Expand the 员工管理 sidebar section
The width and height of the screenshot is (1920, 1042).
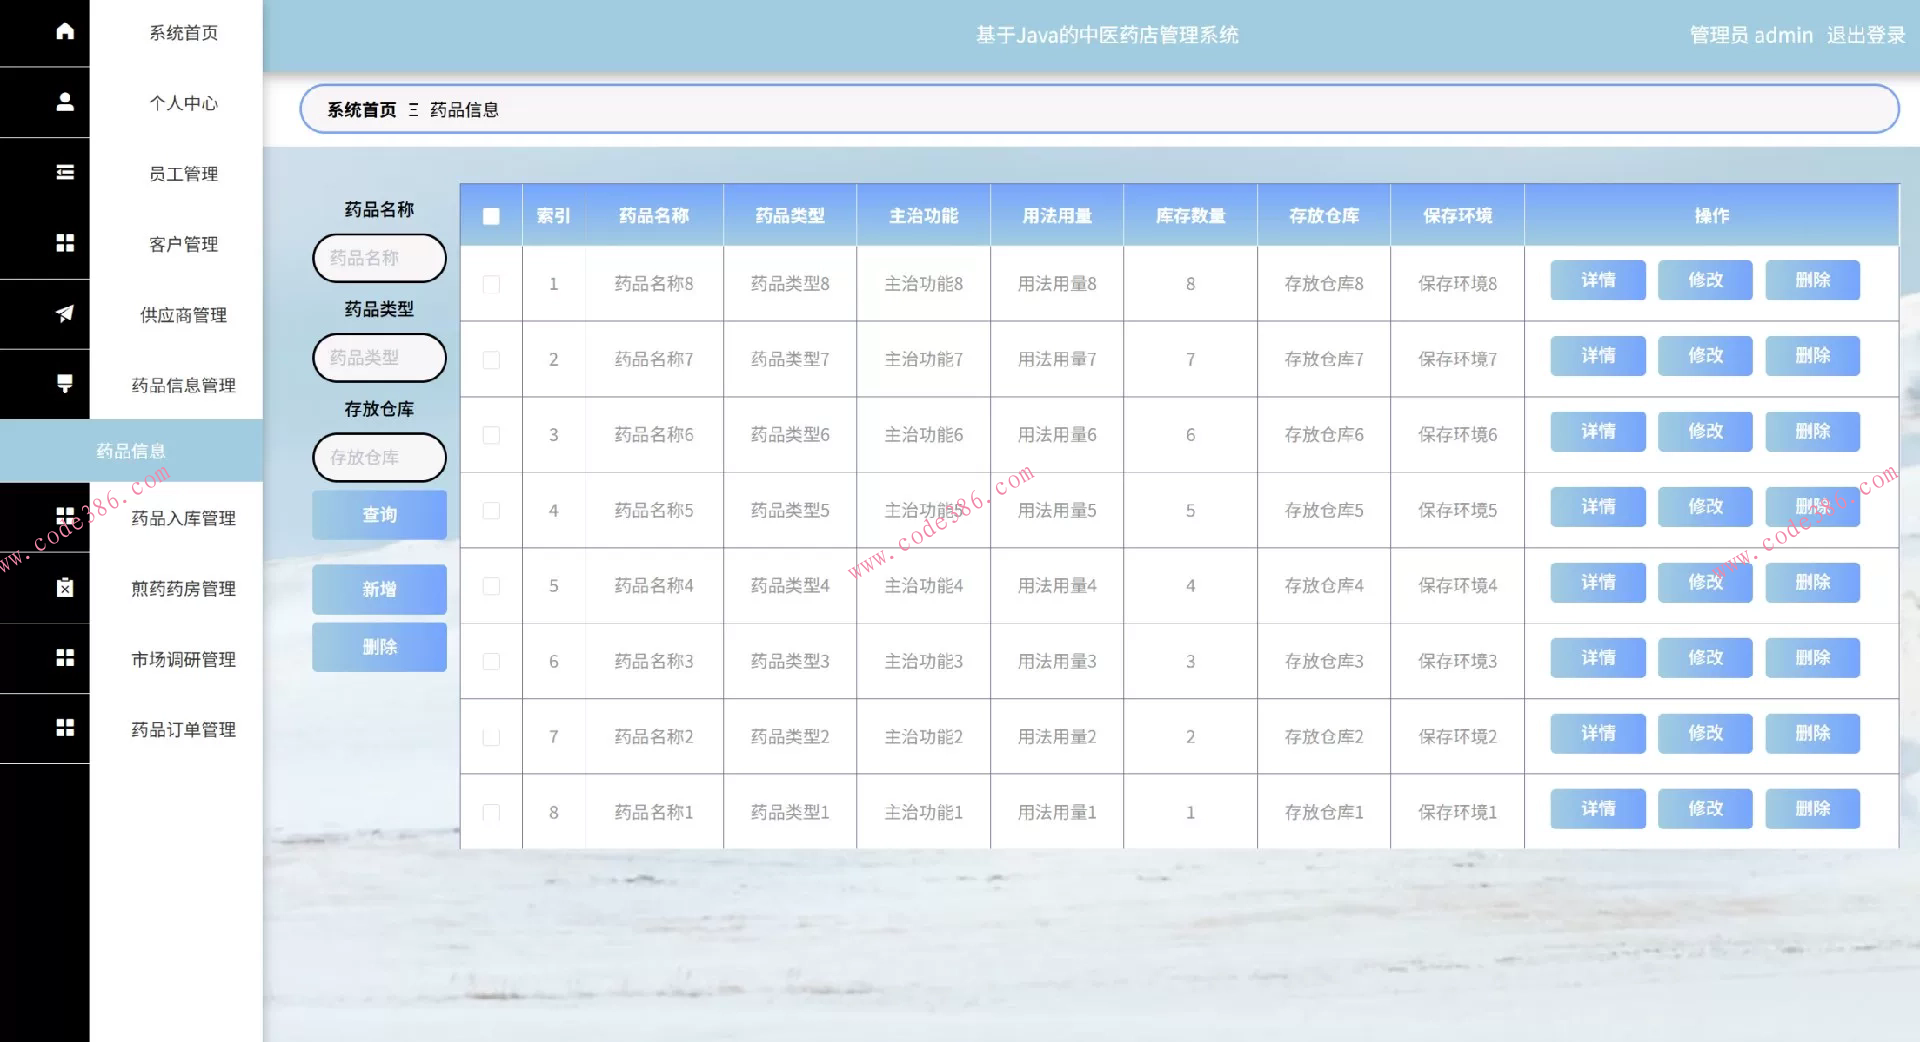pyautogui.click(x=183, y=174)
